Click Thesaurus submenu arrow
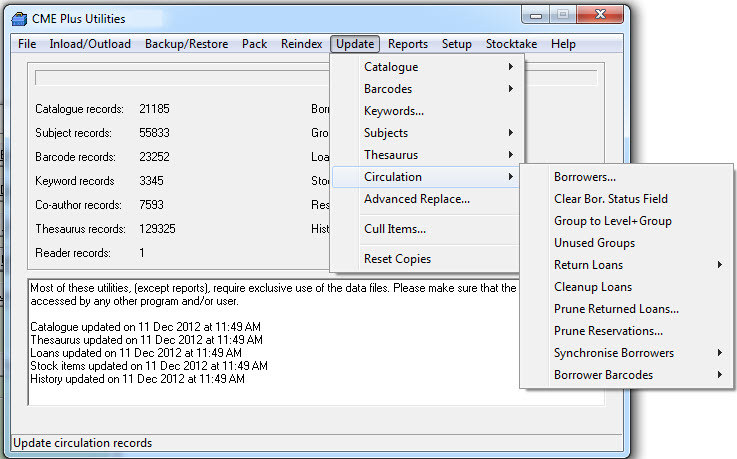737x459 pixels. [510, 155]
